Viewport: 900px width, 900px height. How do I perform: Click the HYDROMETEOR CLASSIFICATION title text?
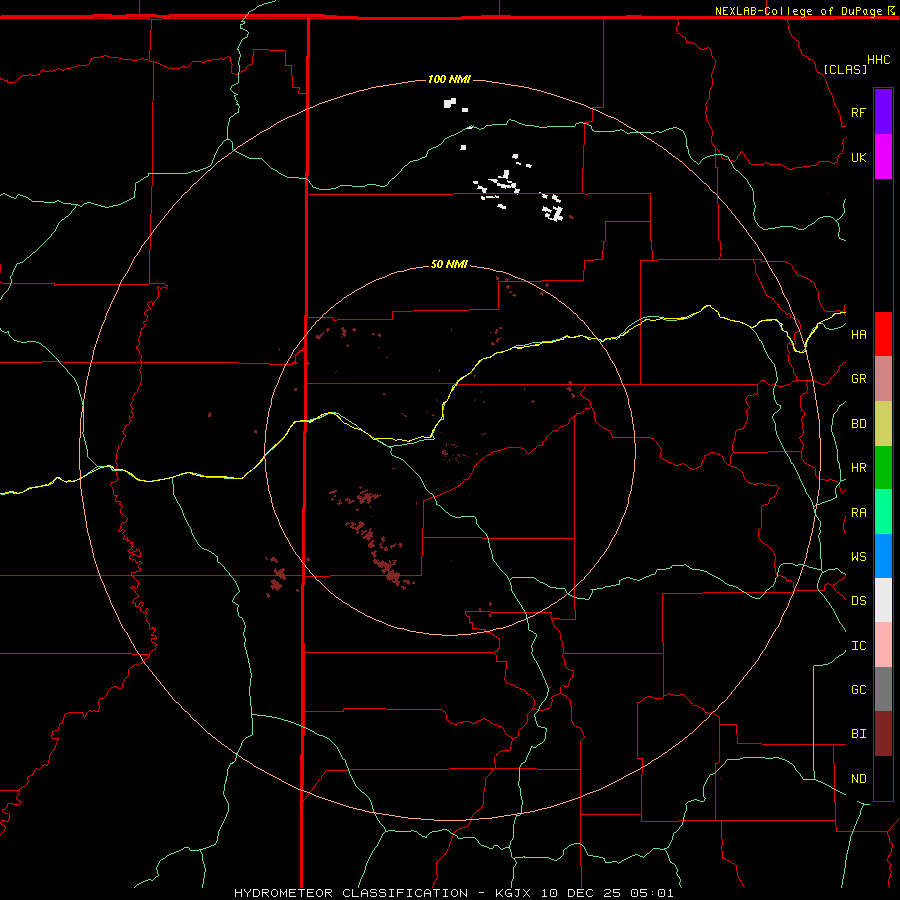pyautogui.click(x=351, y=893)
